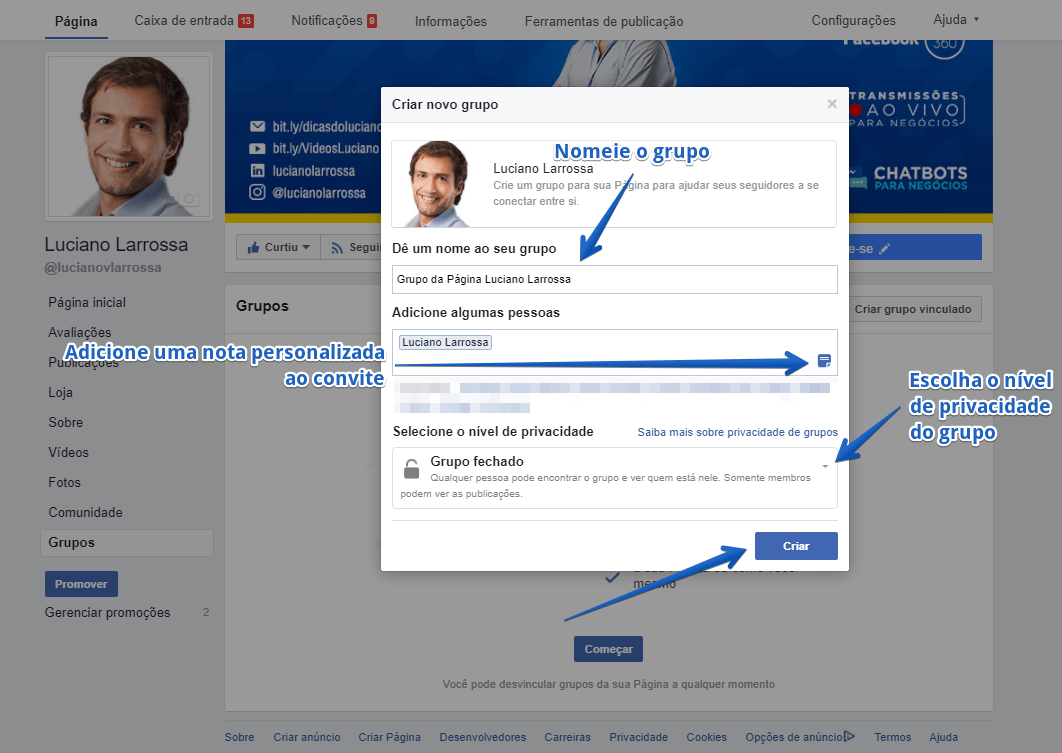This screenshot has height=753, width=1062.
Task: Click the thumbs-up icon on Curtiu
Action: (253, 247)
